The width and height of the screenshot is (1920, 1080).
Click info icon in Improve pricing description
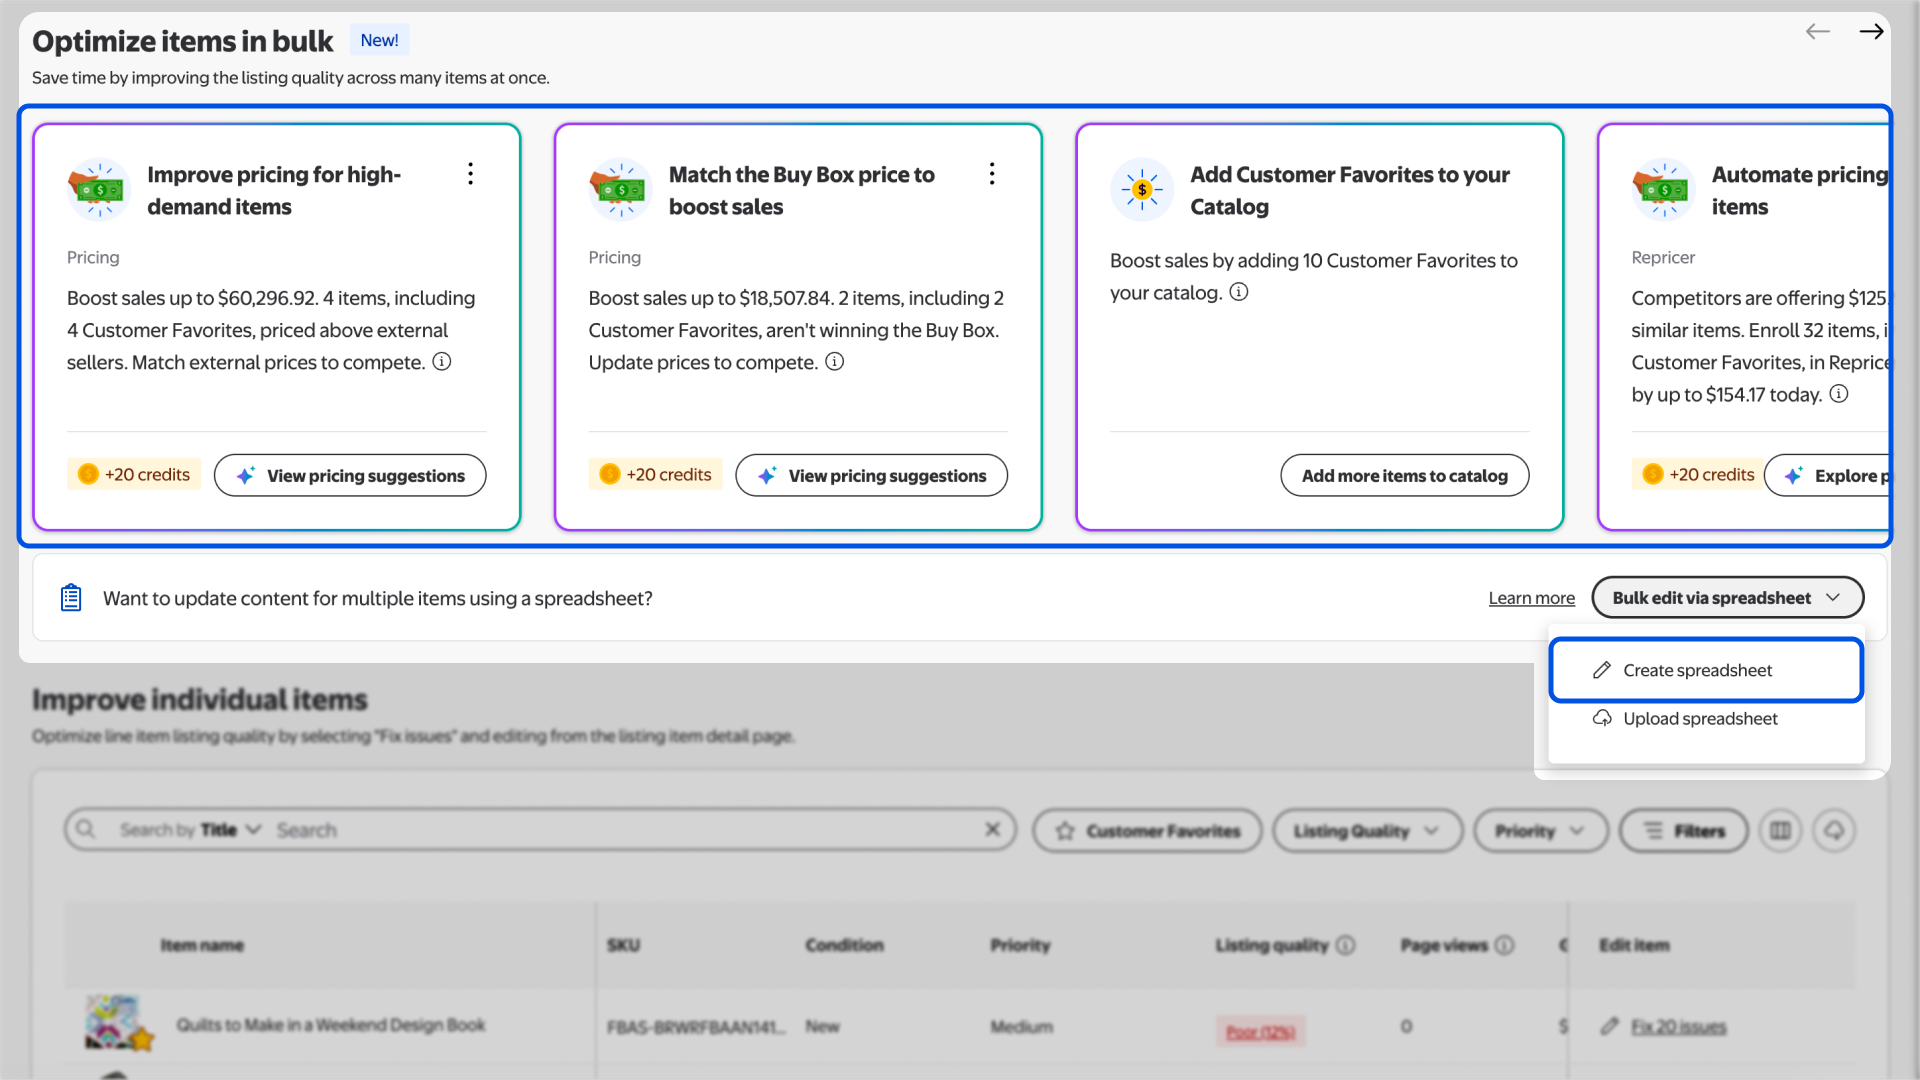442,362
